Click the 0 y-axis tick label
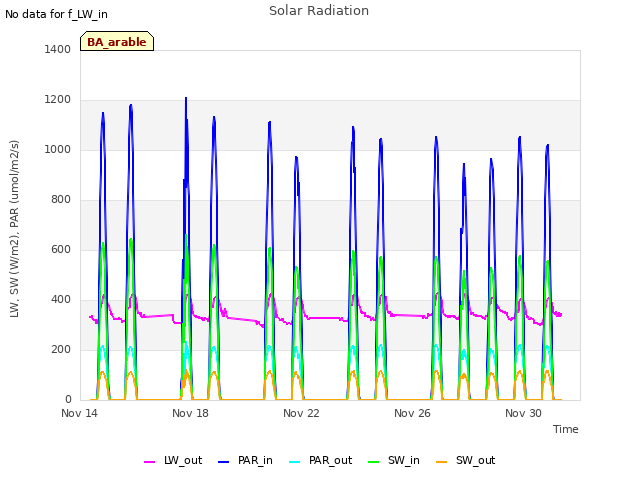 click(x=68, y=400)
